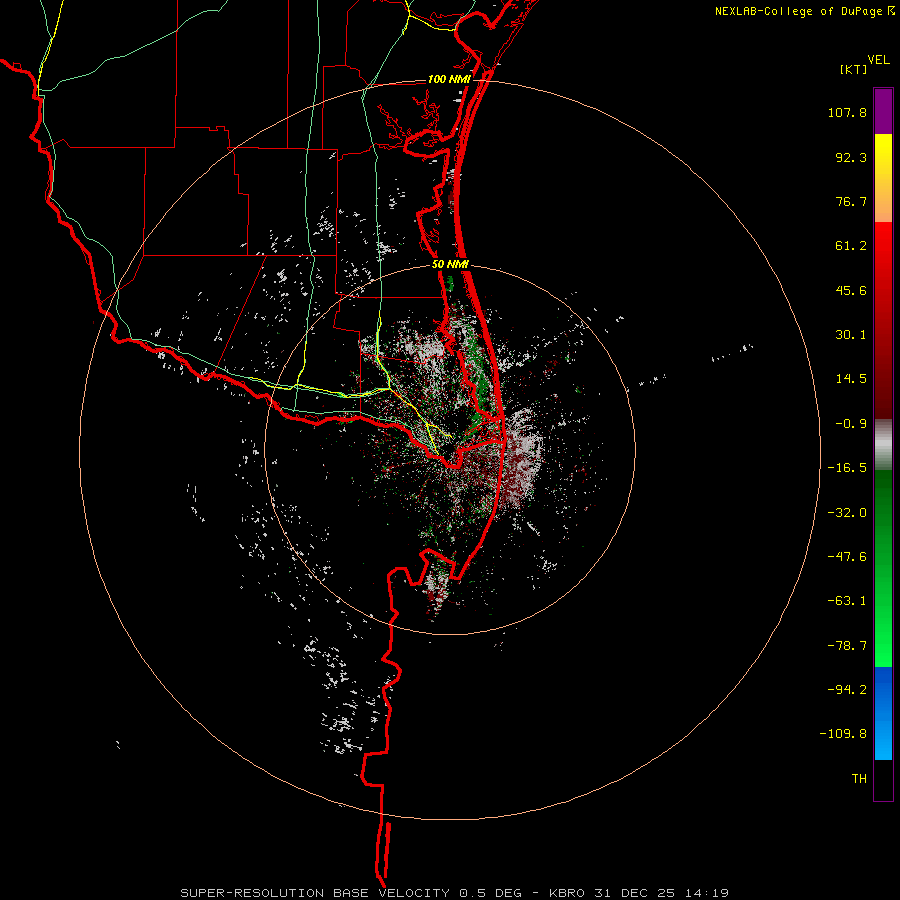
Task: Click the -63.1 value on velocity scale
Action: (847, 601)
